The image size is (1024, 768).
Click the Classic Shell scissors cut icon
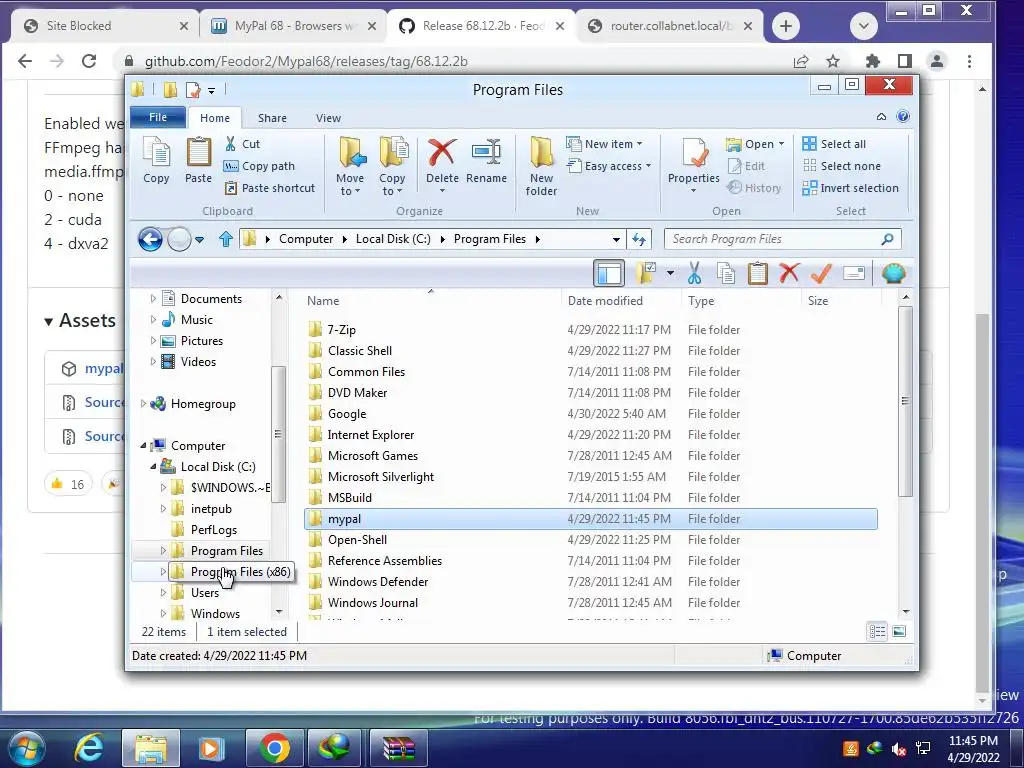[x=694, y=274]
